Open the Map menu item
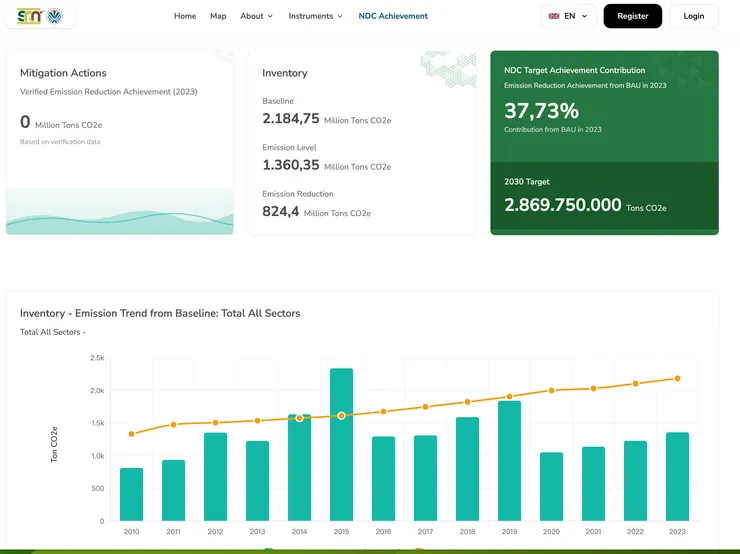The image size is (740, 554). pyautogui.click(x=218, y=16)
